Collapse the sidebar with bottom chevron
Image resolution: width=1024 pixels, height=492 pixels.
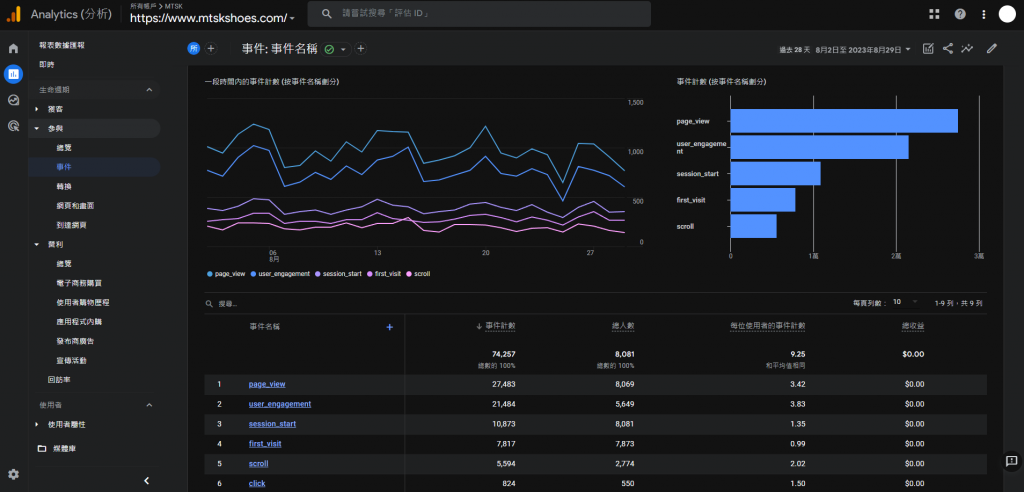(146, 480)
